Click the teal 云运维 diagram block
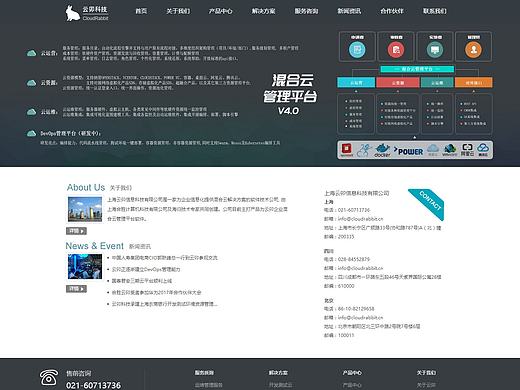Viewport: 520px width, 390px height. pos(437,82)
